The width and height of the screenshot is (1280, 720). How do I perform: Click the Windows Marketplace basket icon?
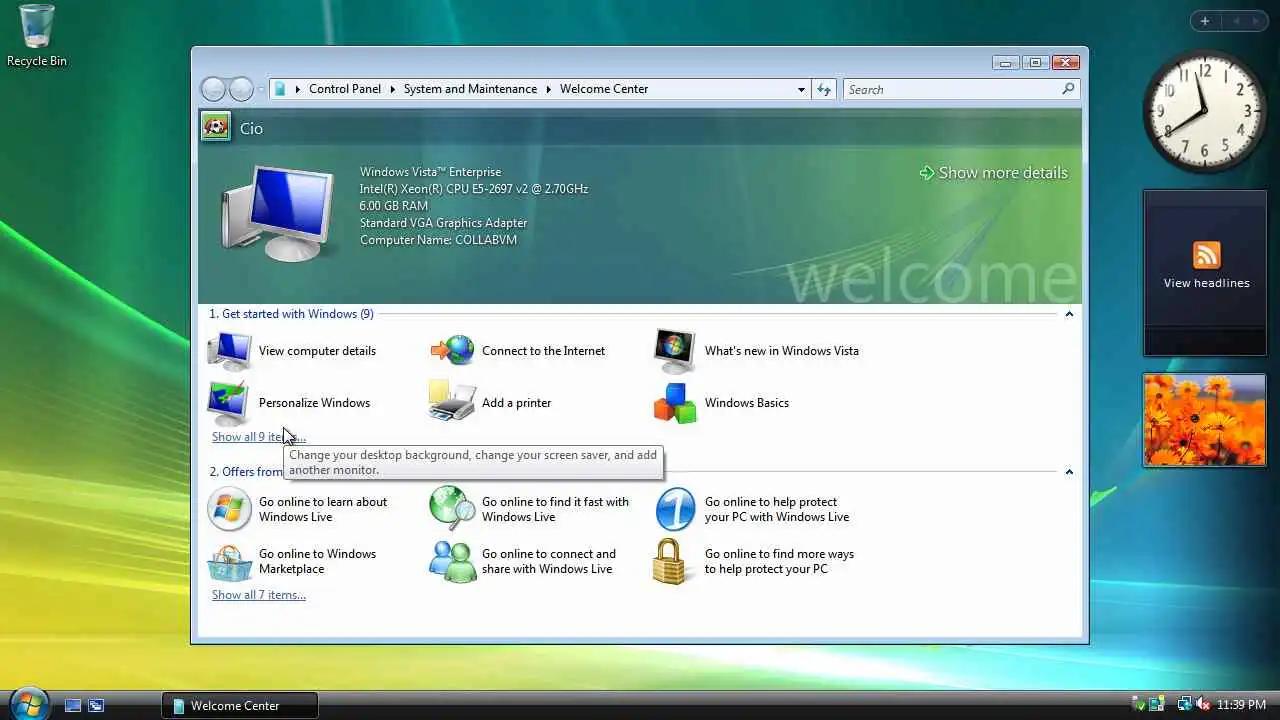coord(229,562)
